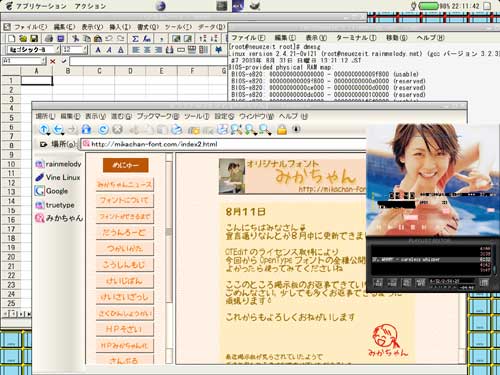This screenshot has width=500, height=375.
Task: Select column B header in spreadsheet
Action: click(68, 71)
